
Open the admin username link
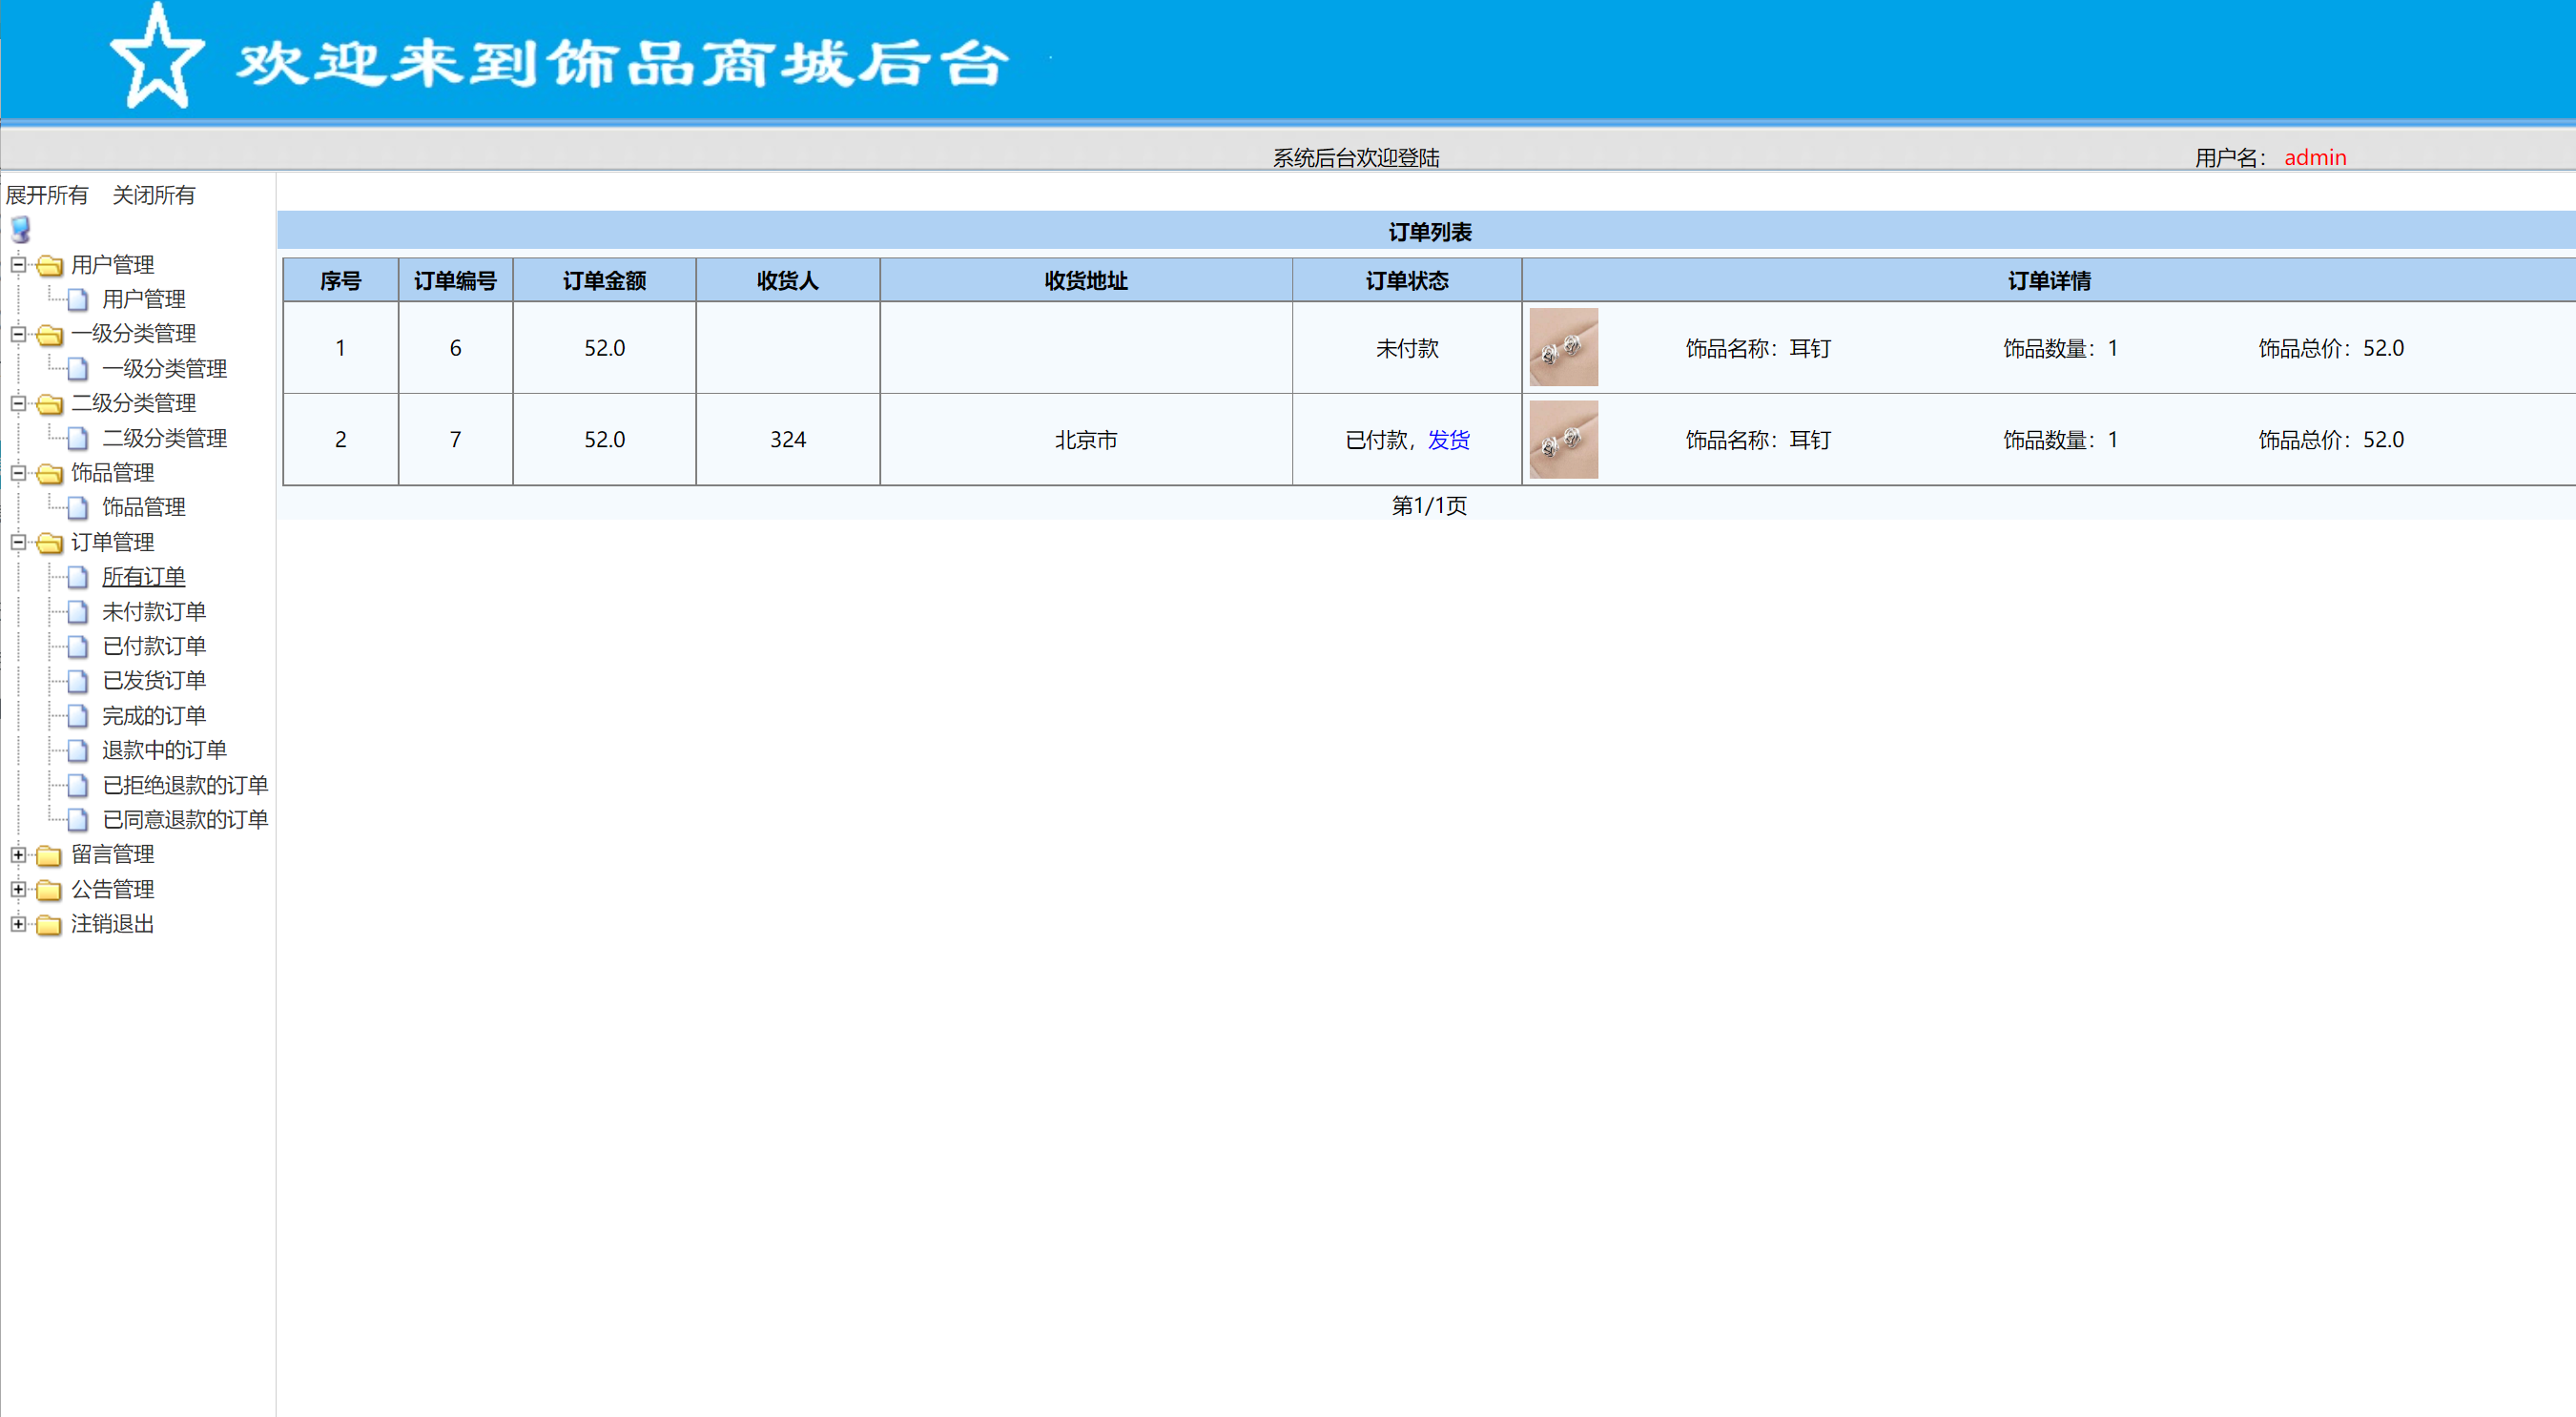point(2316,157)
